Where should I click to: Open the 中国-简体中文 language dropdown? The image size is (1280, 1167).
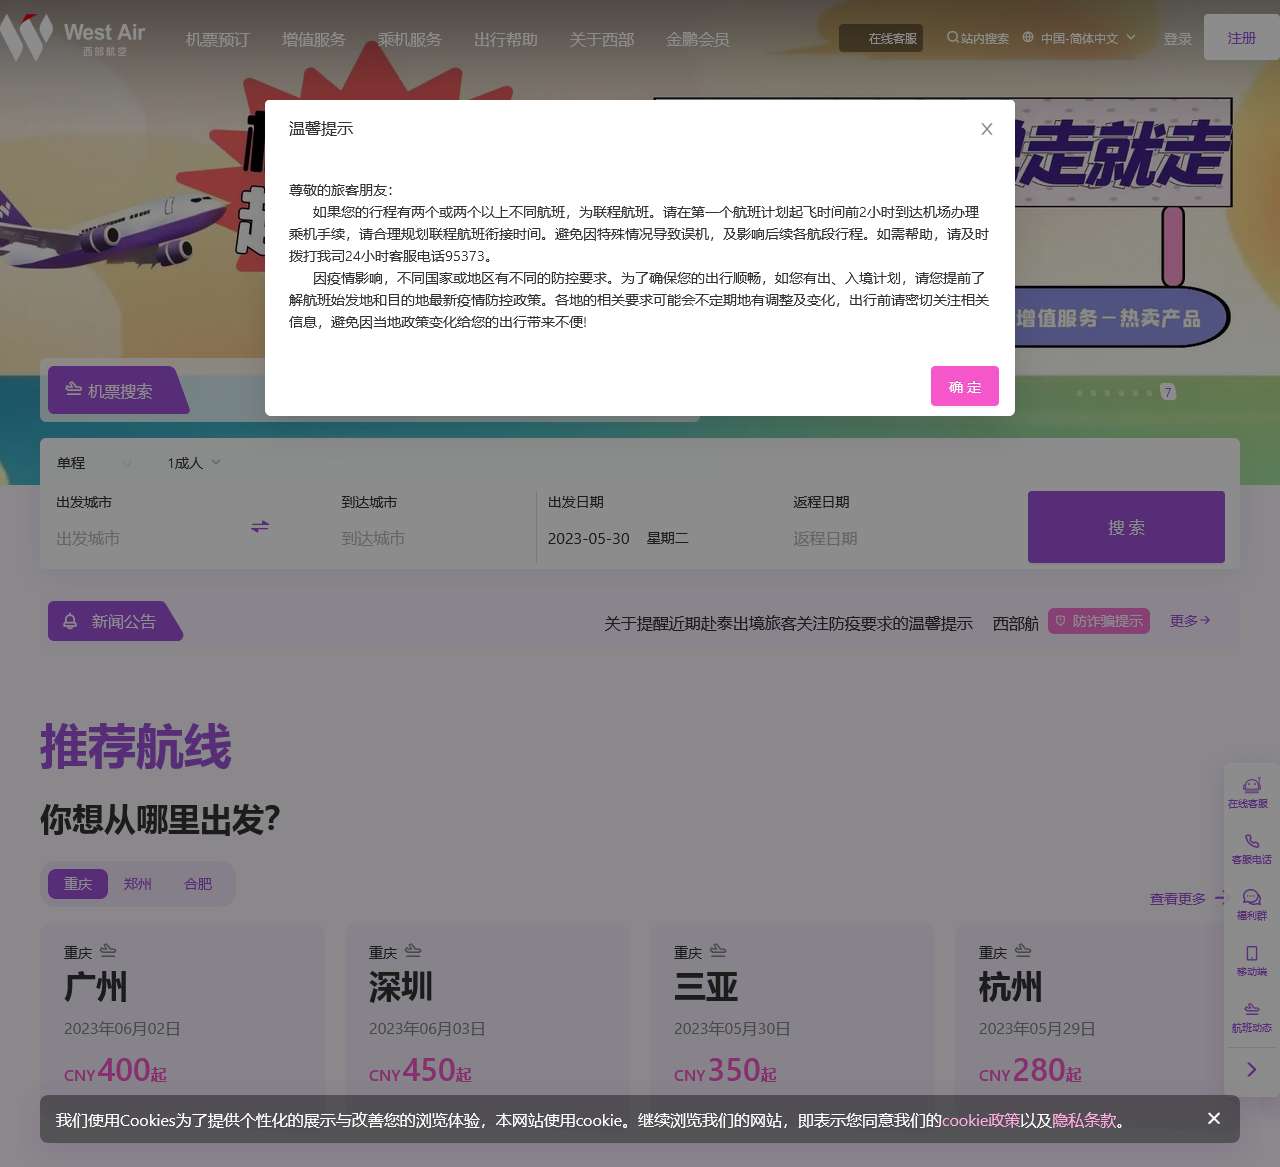pyautogui.click(x=1079, y=38)
